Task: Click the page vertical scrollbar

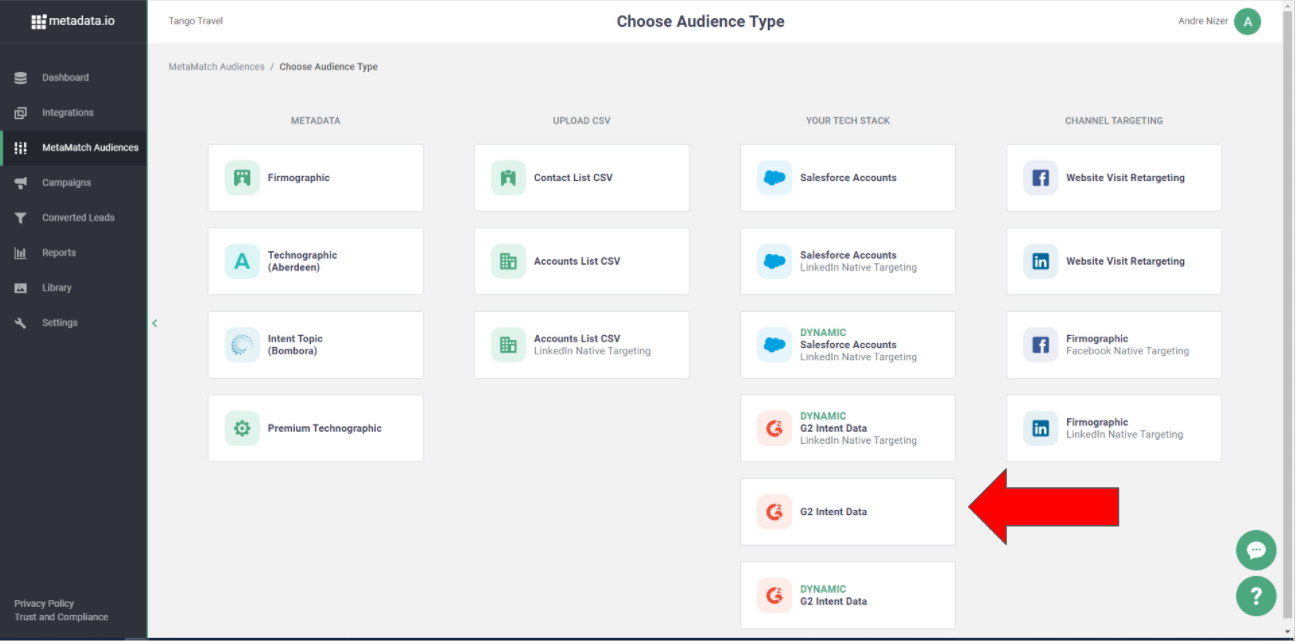Action: click(x=1288, y=300)
